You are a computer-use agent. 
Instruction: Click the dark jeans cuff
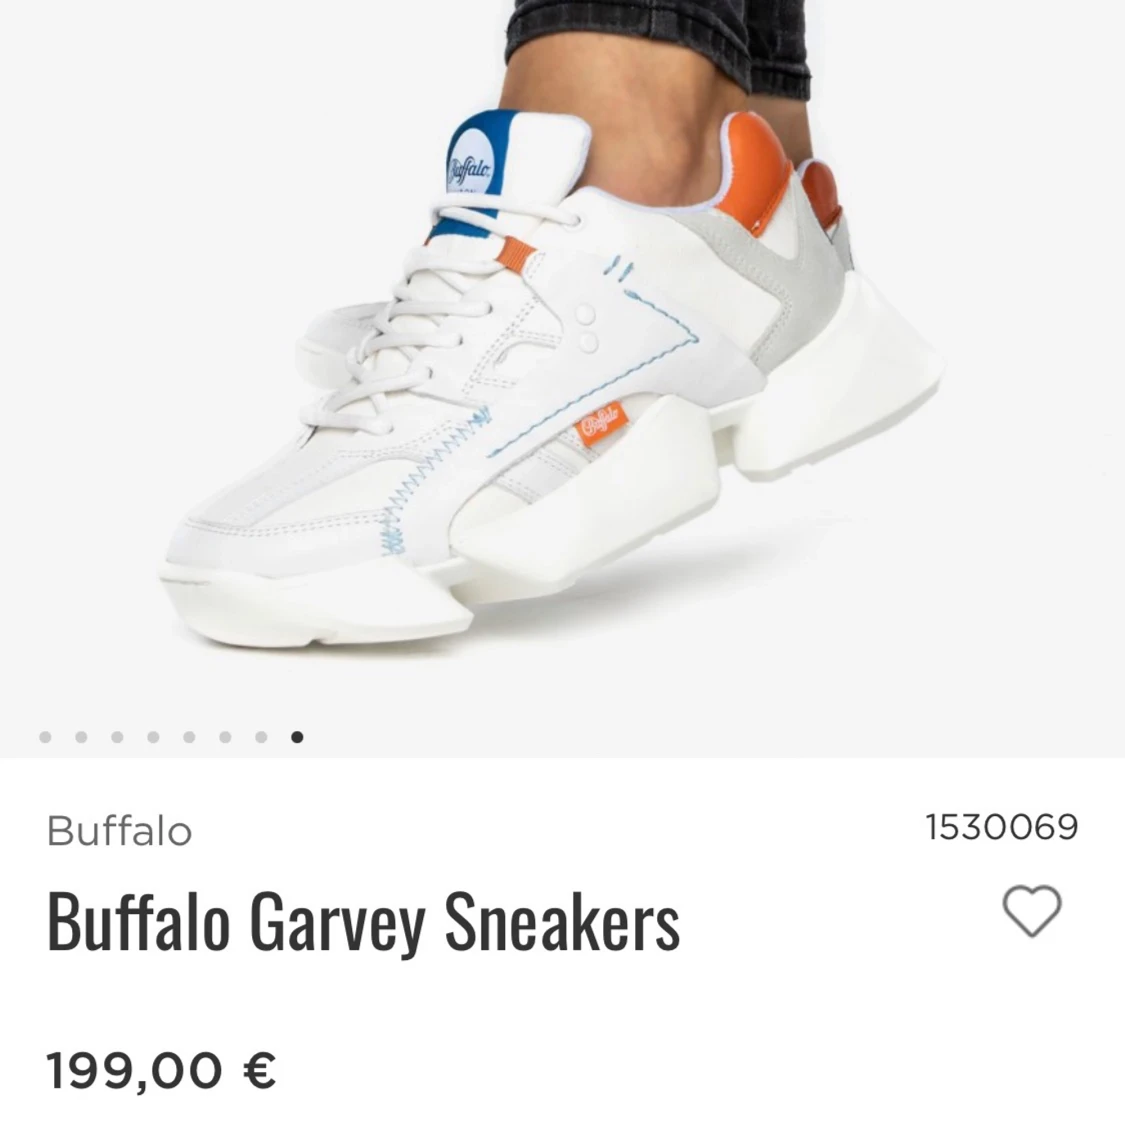tap(657, 42)
